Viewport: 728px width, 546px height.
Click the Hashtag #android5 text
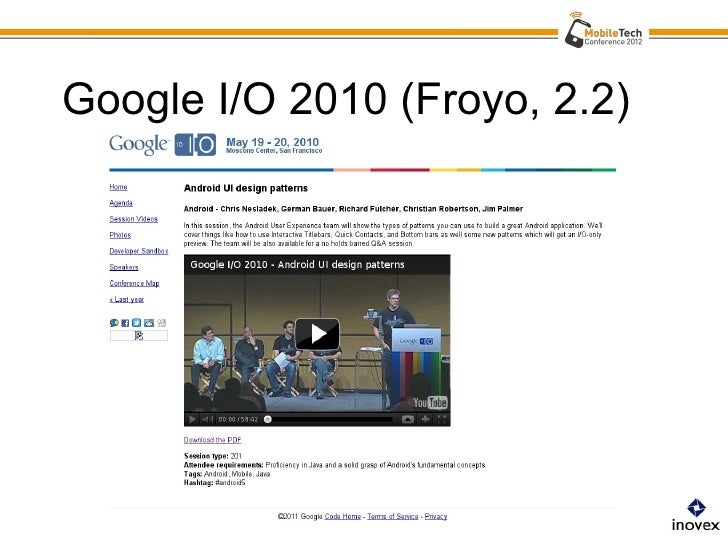tap(214, 483)
